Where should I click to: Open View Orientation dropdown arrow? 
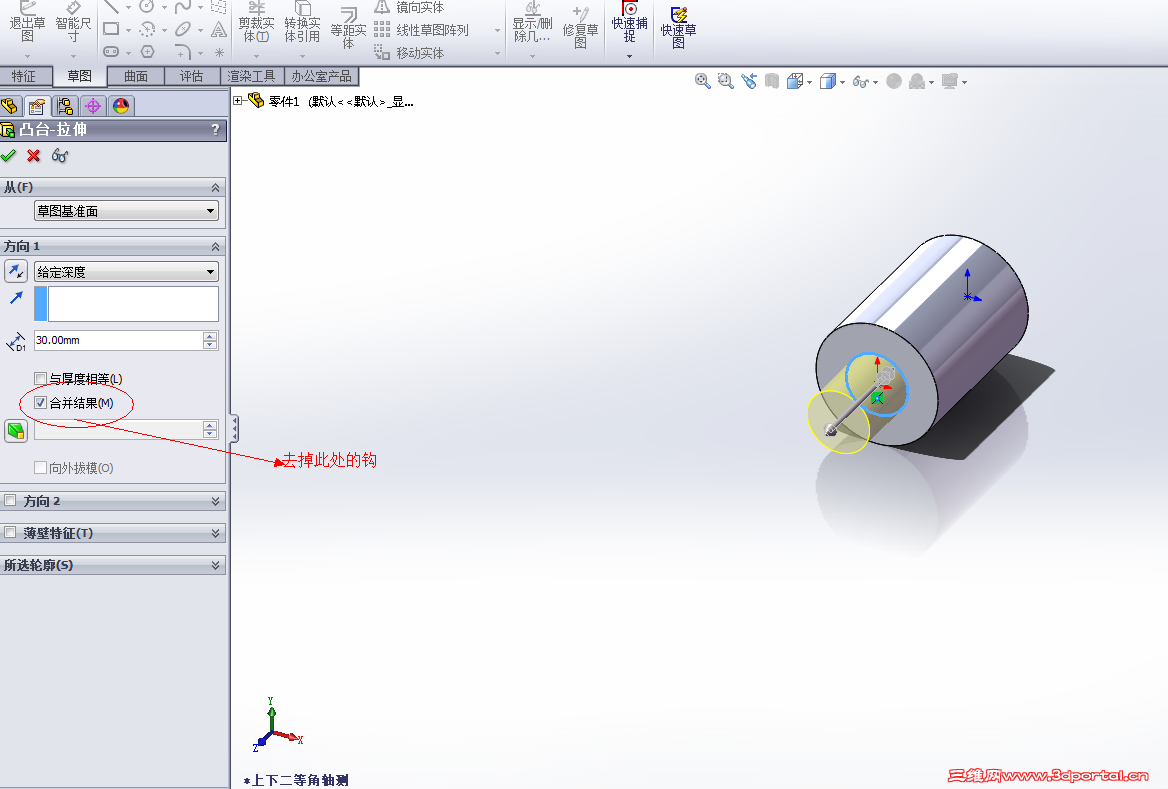pos(810,82)
